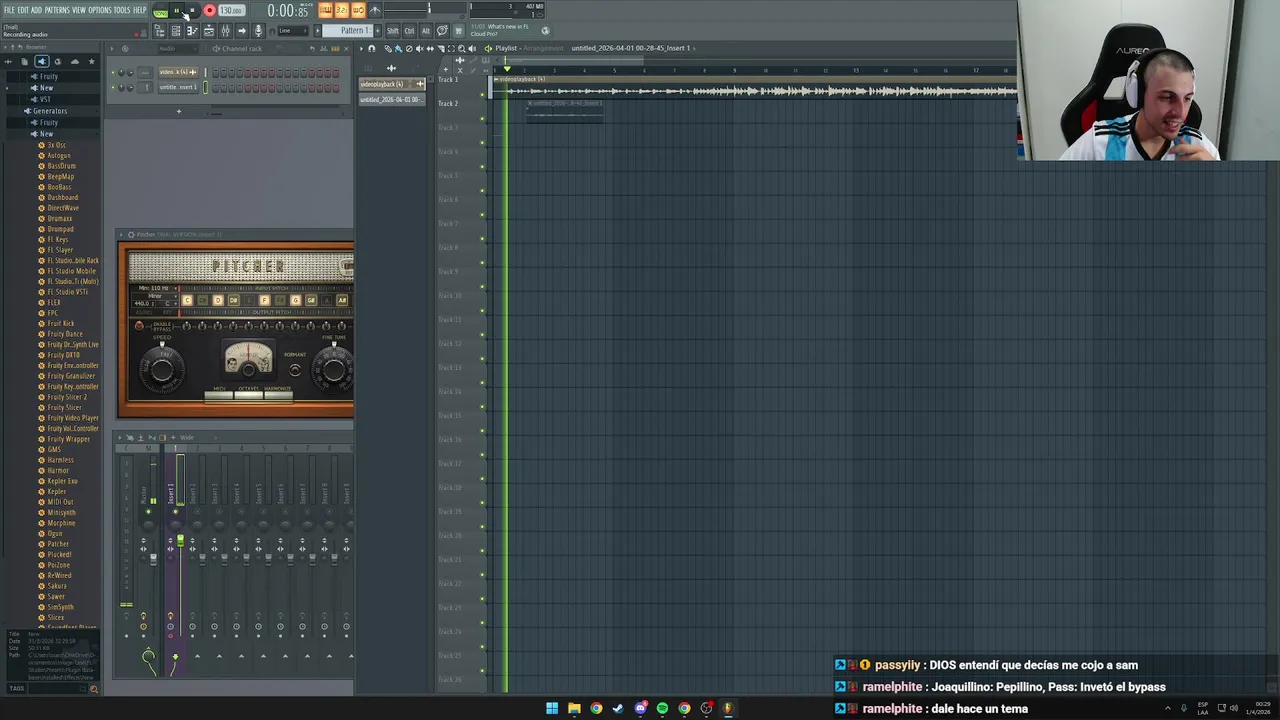Click the 130 tempo field
This screenshot has width=1280, height=720.
(231, 10)
